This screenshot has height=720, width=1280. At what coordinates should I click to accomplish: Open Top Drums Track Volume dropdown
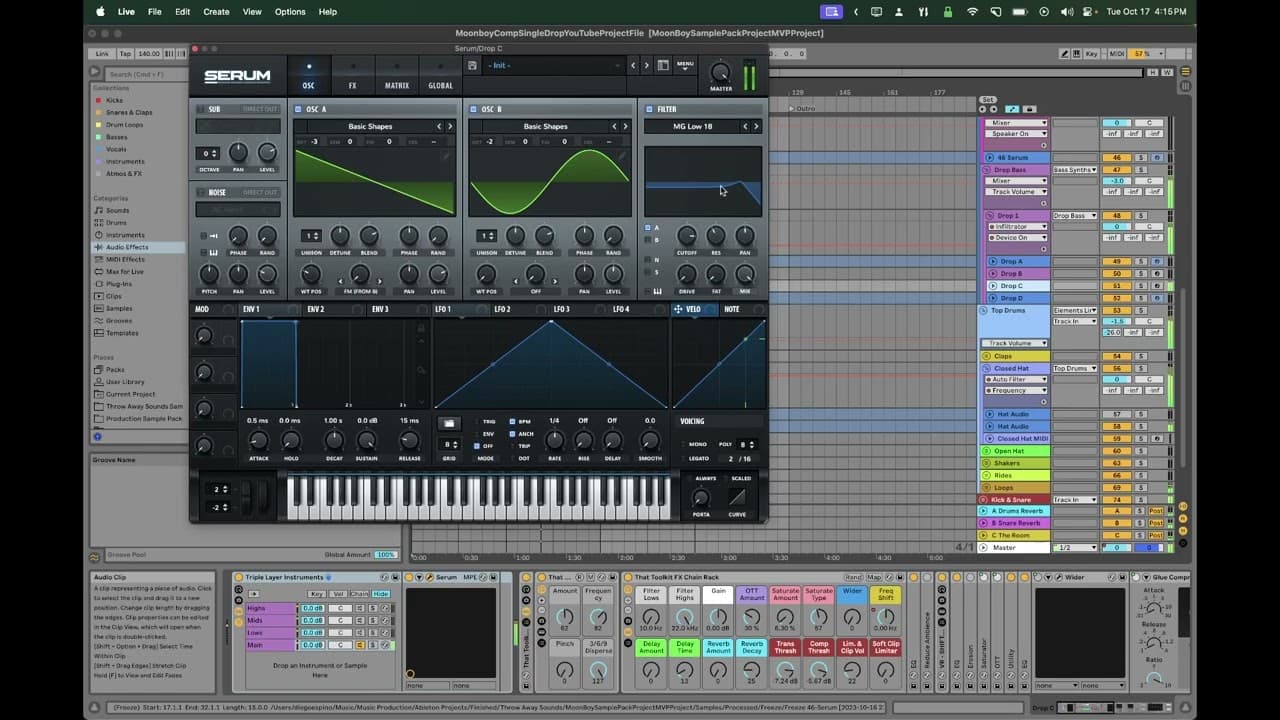[x=1014, y=343]
